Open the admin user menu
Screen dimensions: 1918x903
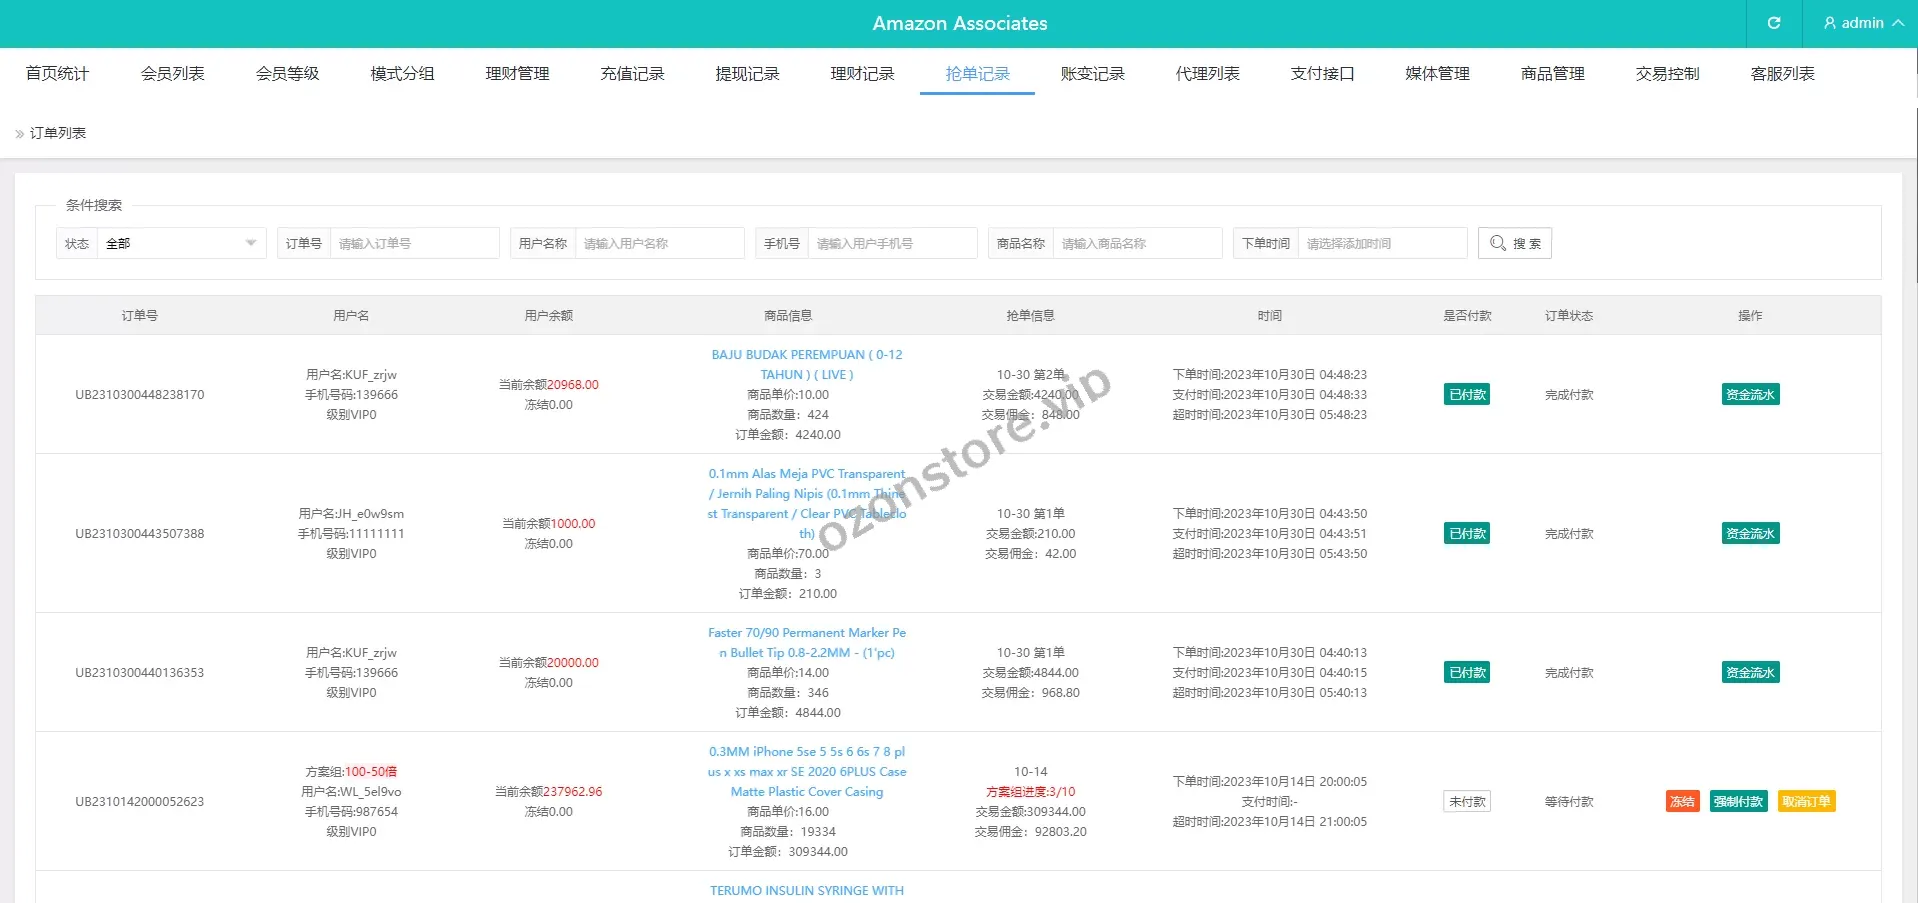(x=1862, y=23)
